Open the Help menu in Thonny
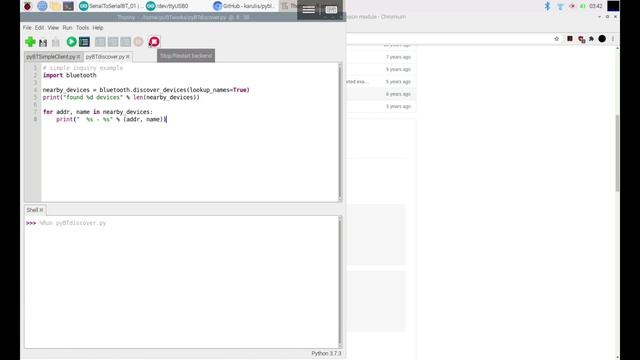 coord(98,28)
